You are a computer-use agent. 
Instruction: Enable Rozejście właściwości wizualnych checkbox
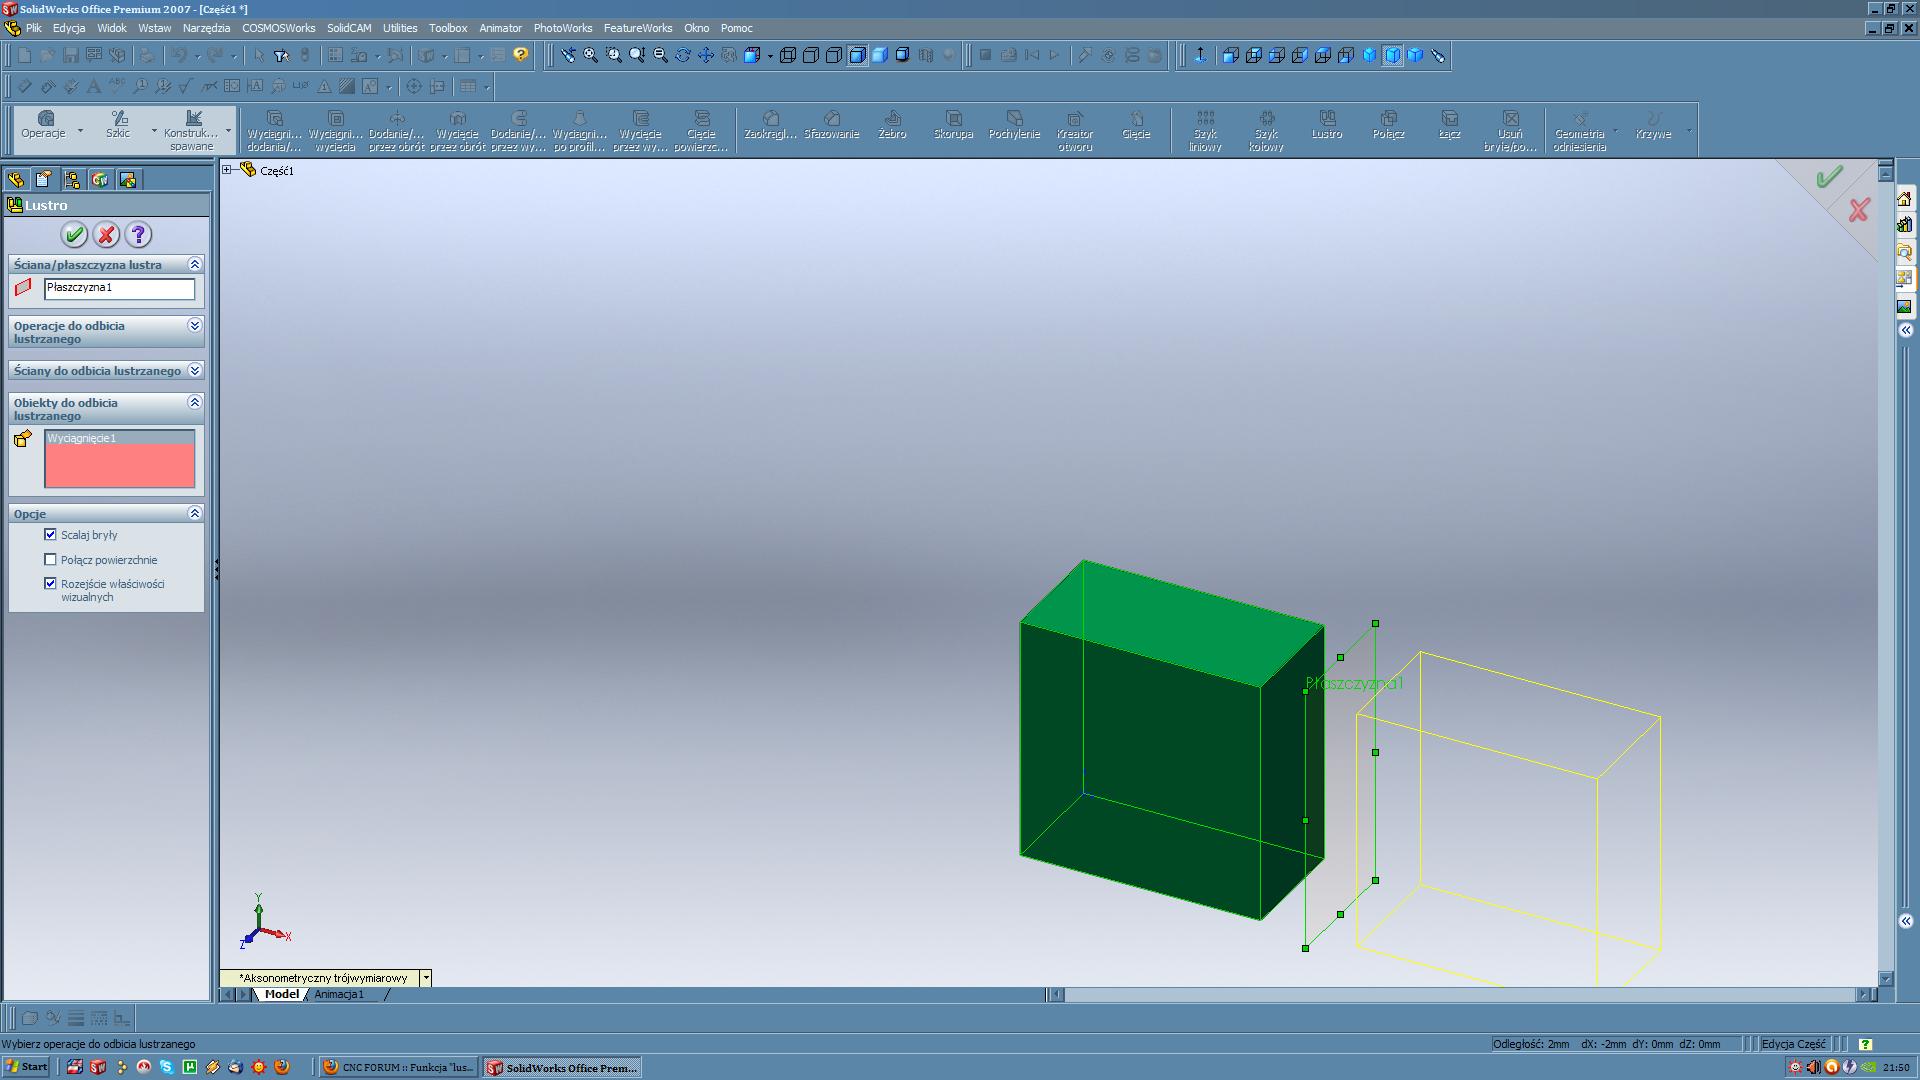tap(50, 583)
